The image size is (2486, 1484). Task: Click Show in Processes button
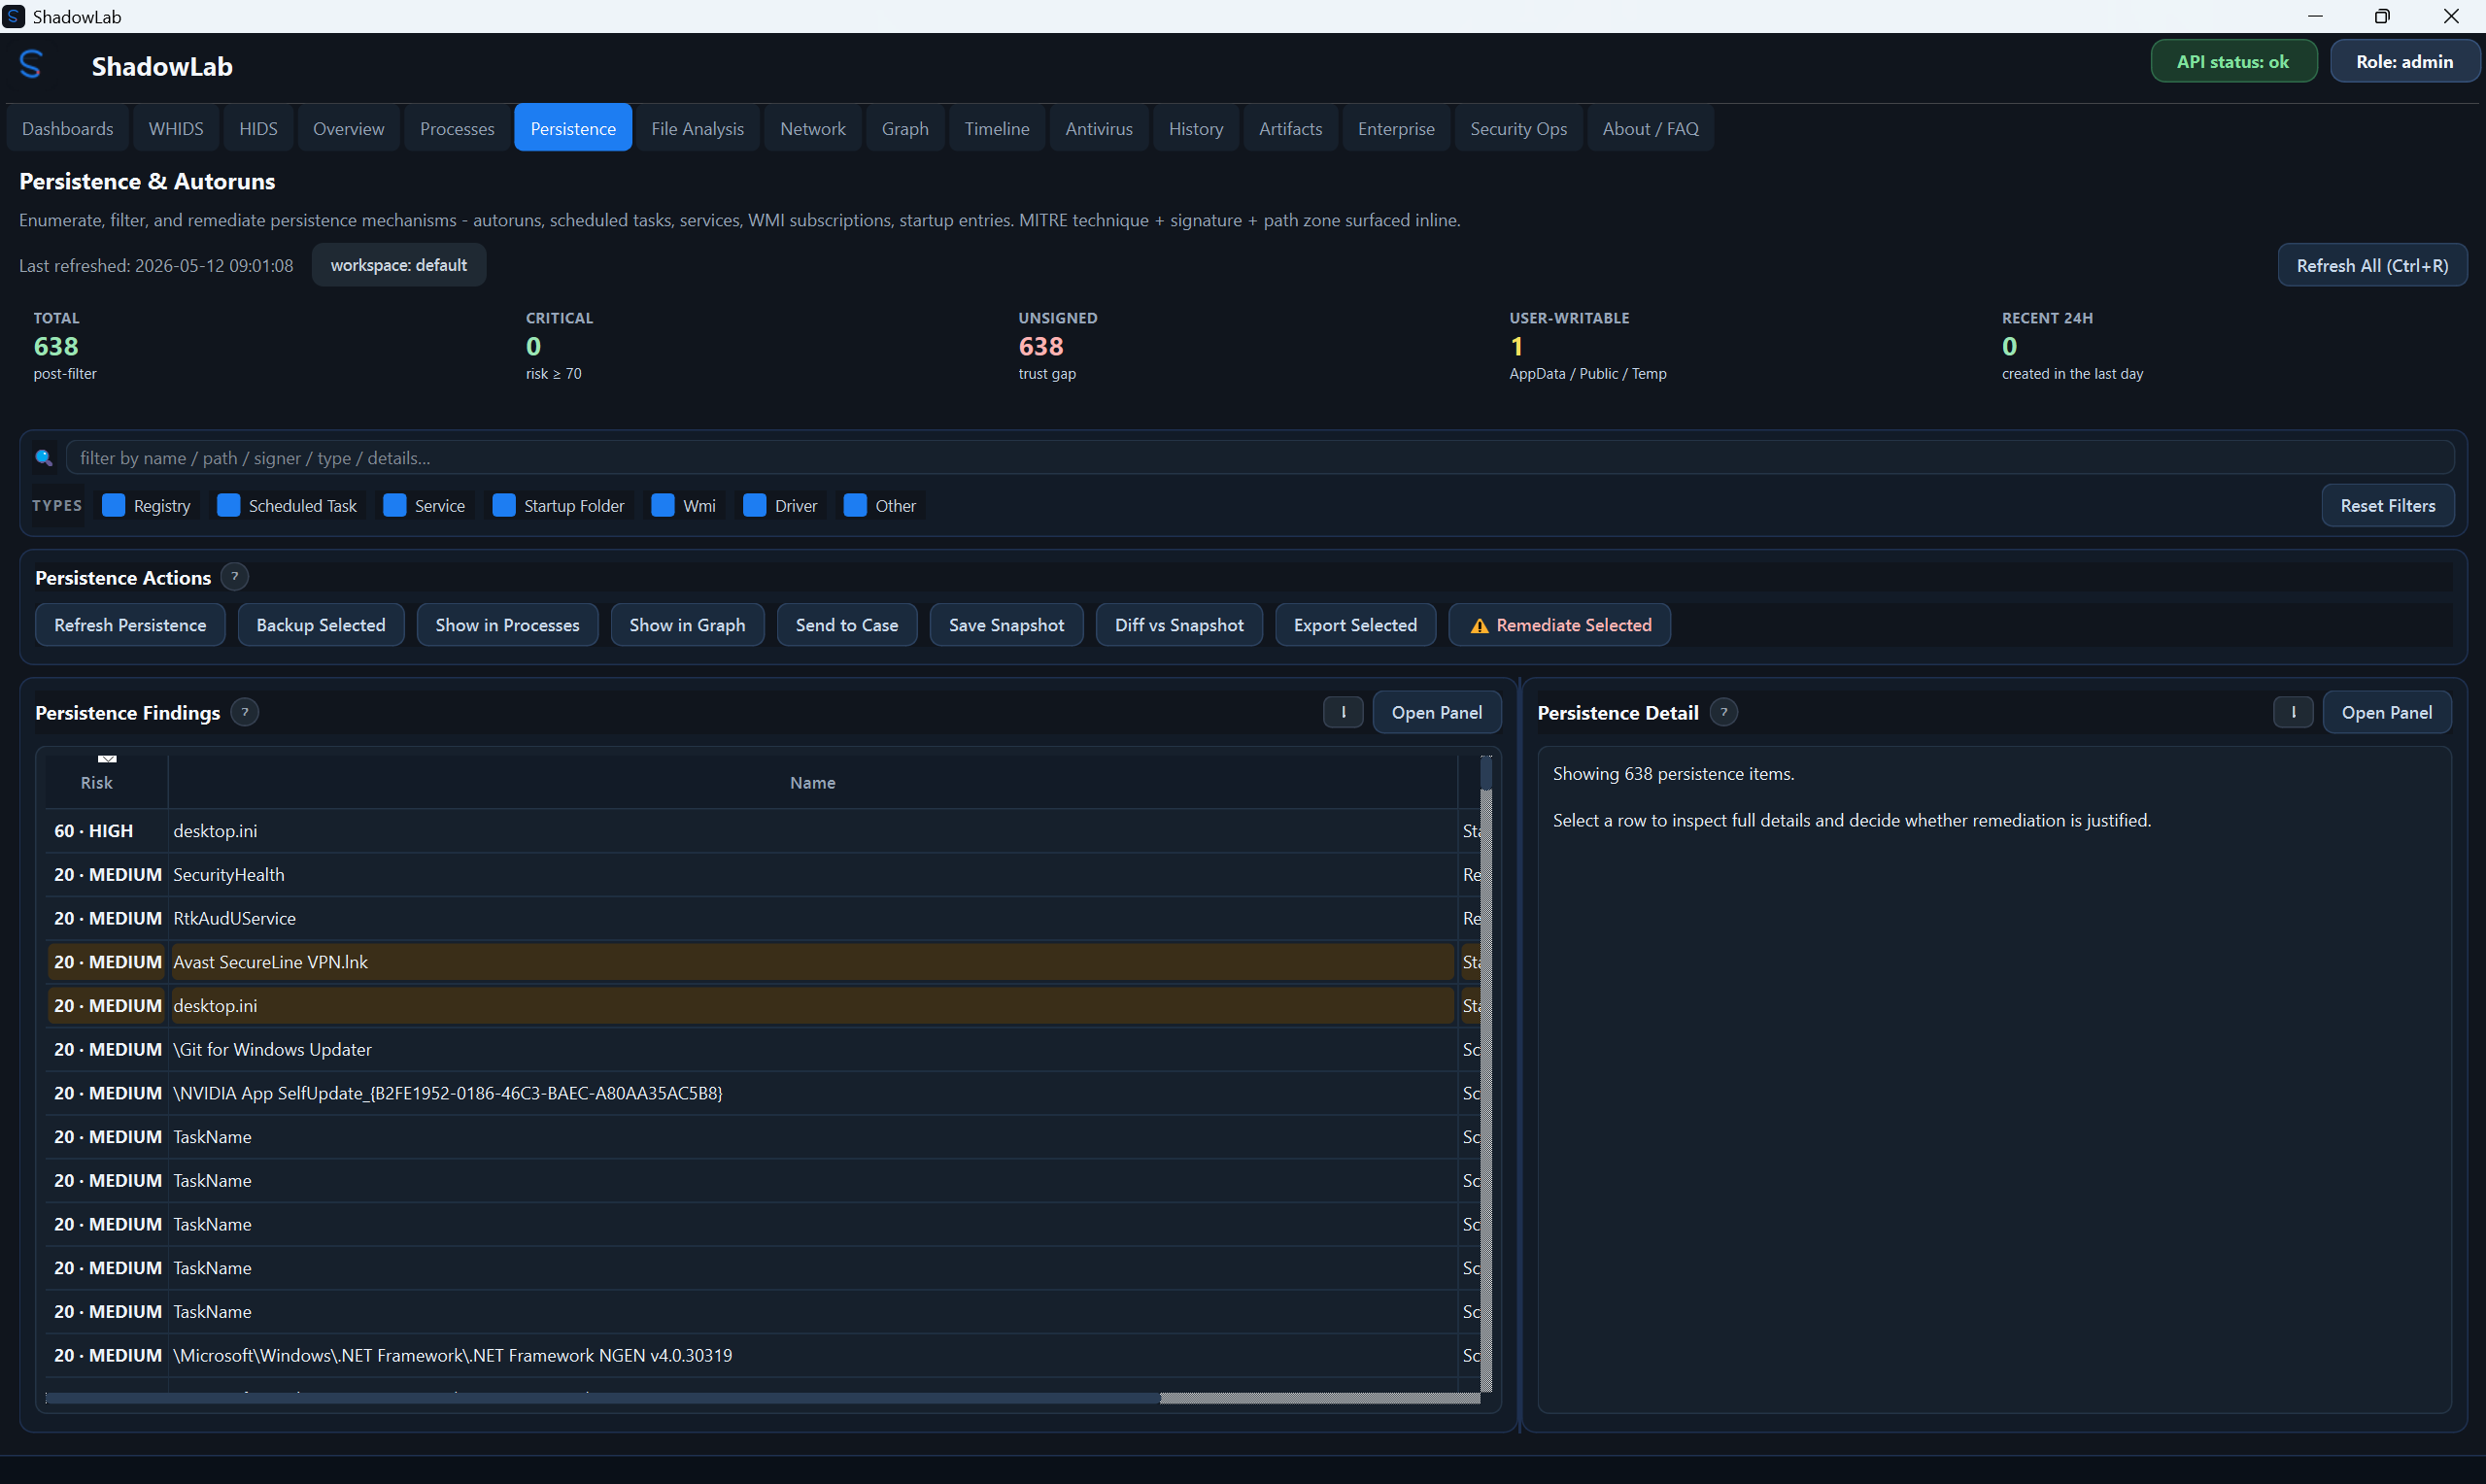click(x=507, y=625)
